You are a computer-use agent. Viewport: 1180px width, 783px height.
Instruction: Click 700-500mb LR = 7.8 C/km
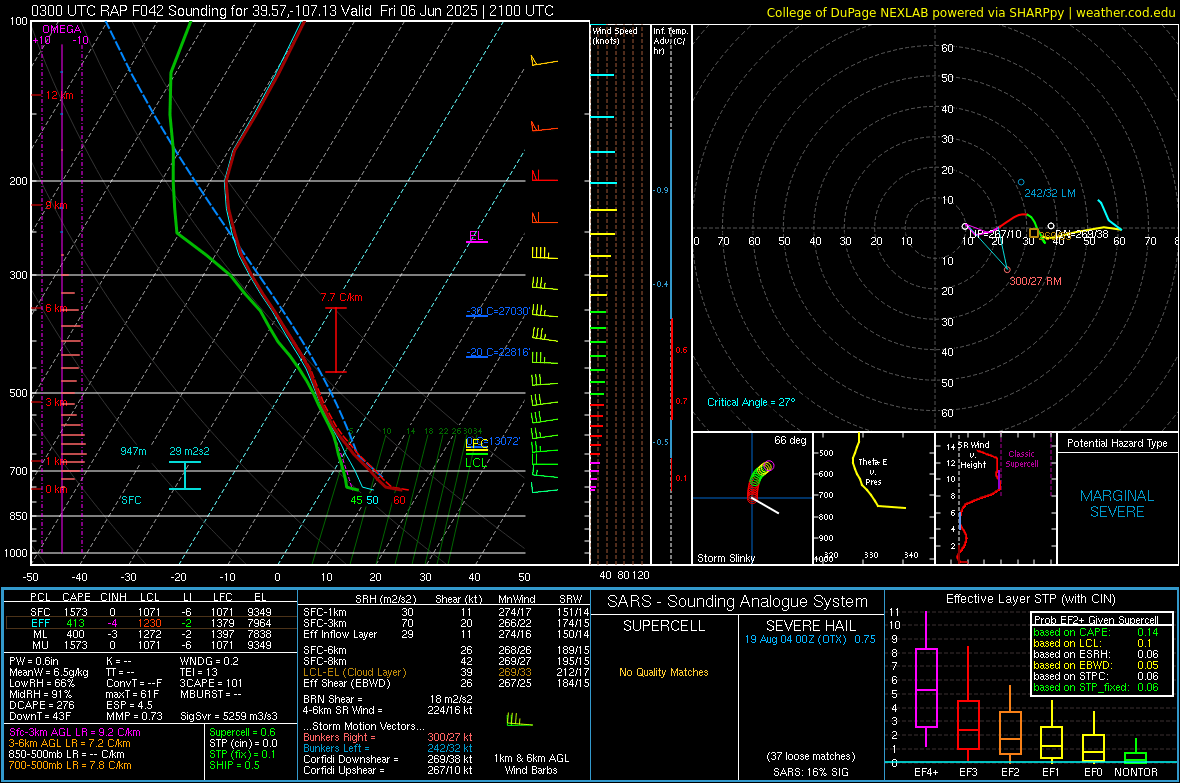click(x=70, y=765)
